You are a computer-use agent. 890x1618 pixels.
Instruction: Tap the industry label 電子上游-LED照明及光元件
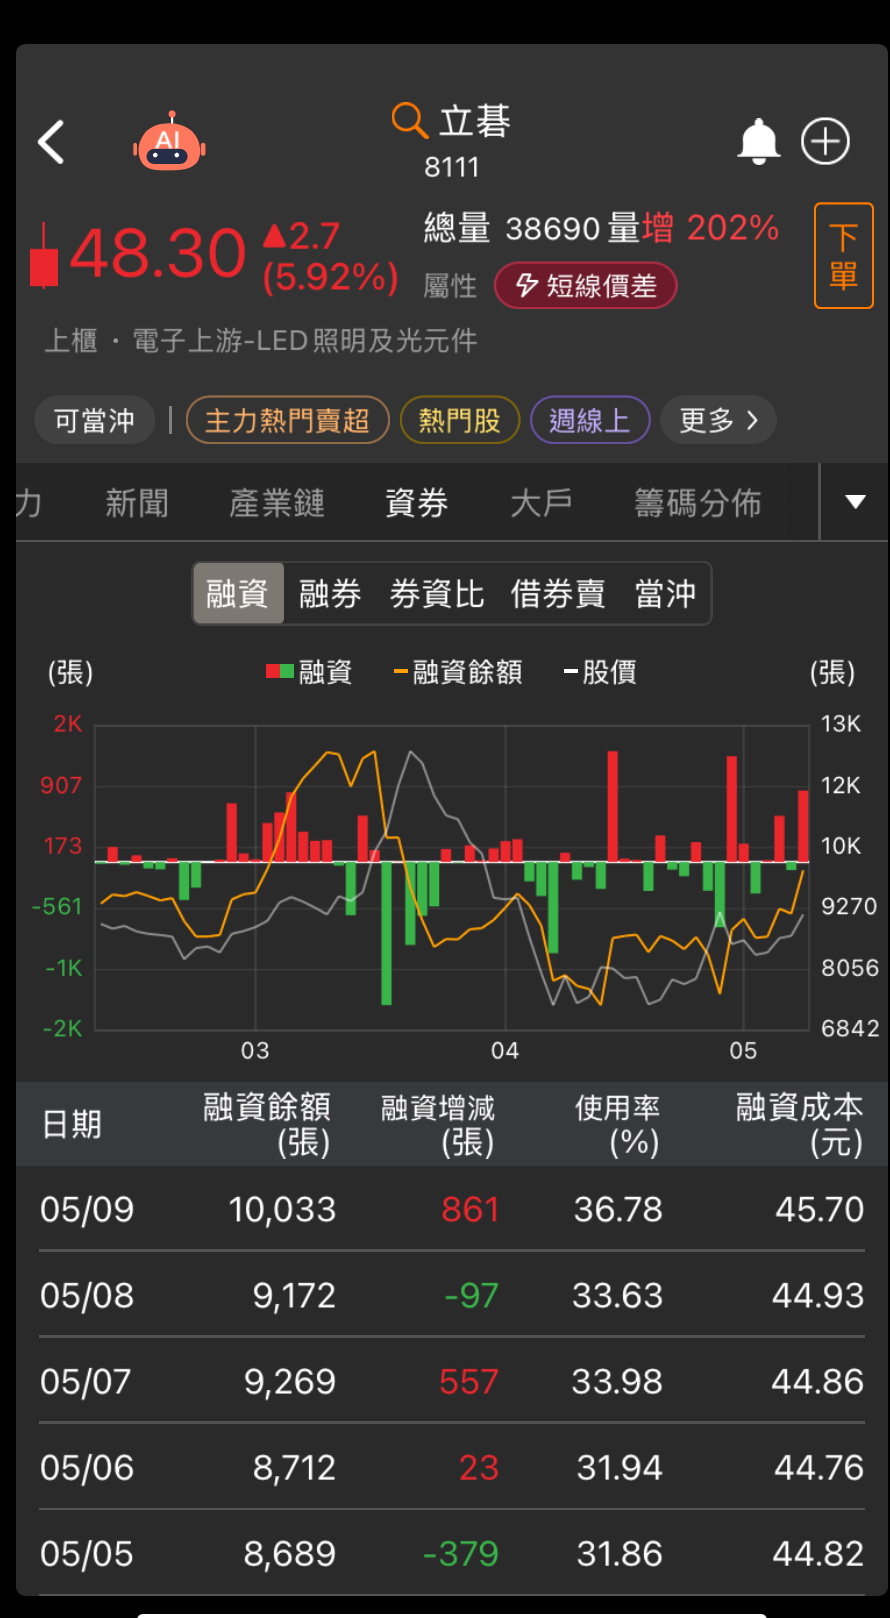click(305, 341)
